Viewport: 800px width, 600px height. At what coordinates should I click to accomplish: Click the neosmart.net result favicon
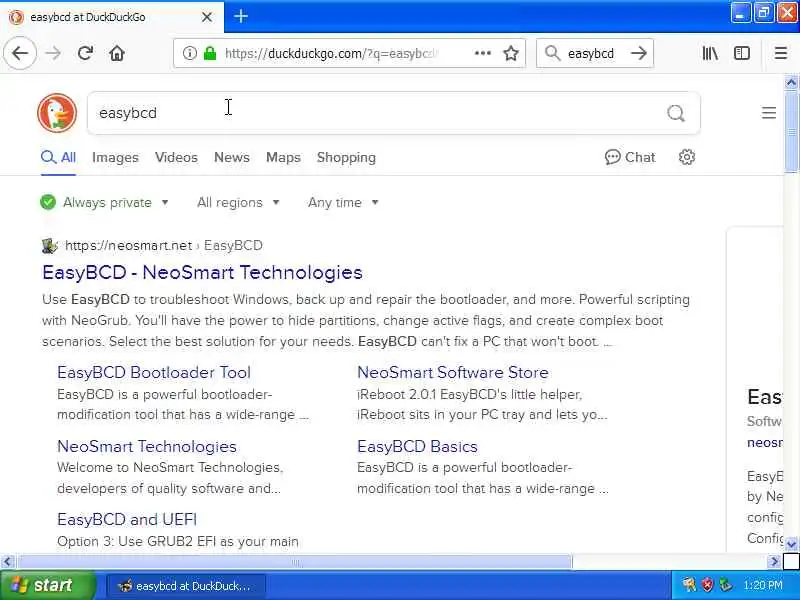(x=49, y=245)
